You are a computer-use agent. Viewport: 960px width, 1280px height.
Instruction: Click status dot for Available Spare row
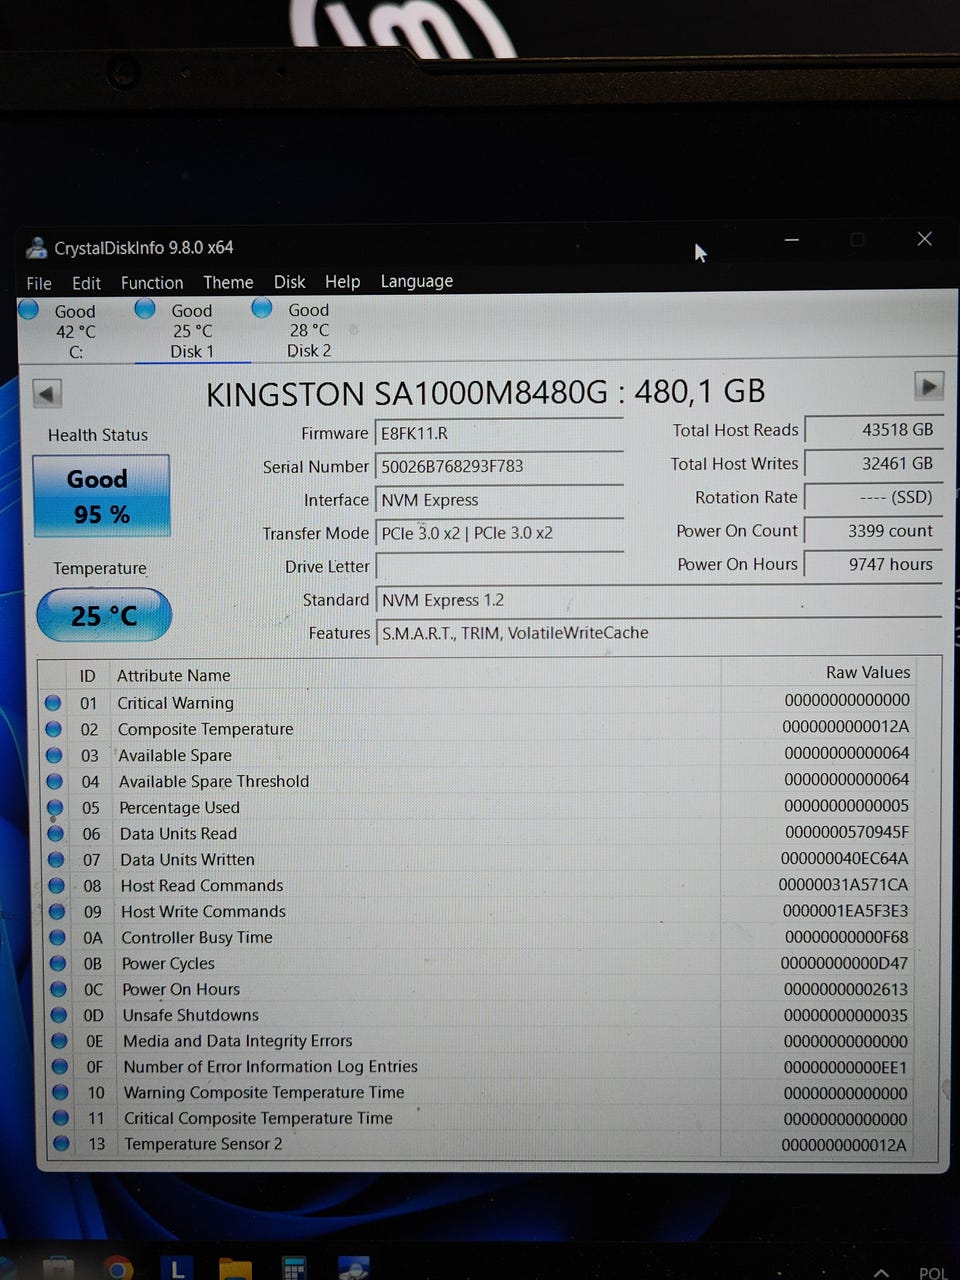pyautogui.click(x=54, y=755)
